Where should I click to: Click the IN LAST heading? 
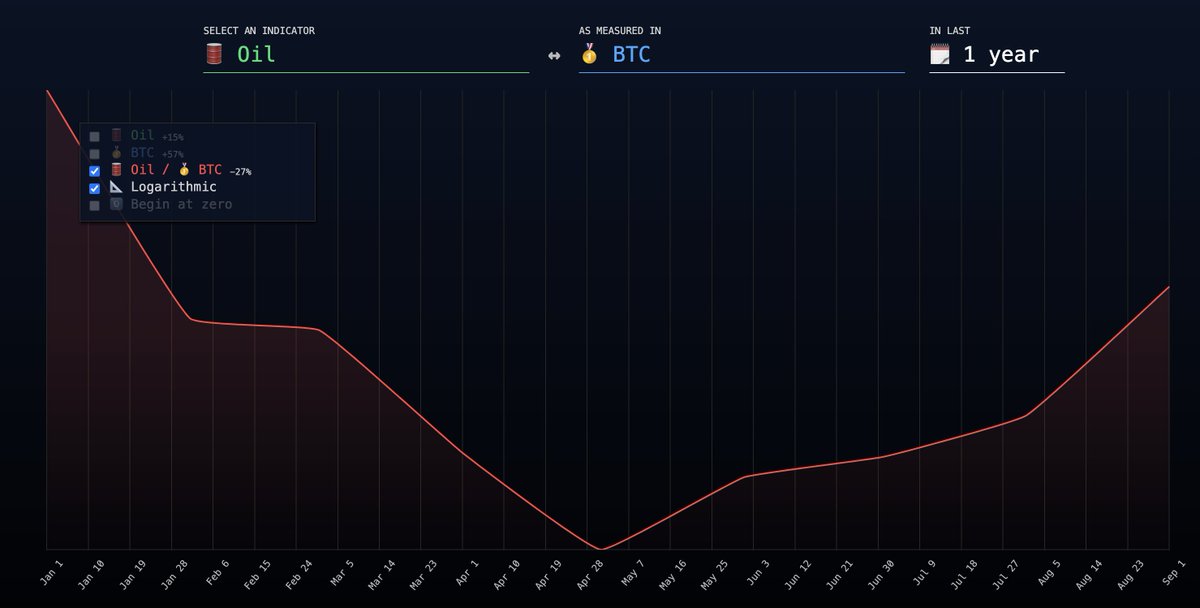[x=949, y=31]
